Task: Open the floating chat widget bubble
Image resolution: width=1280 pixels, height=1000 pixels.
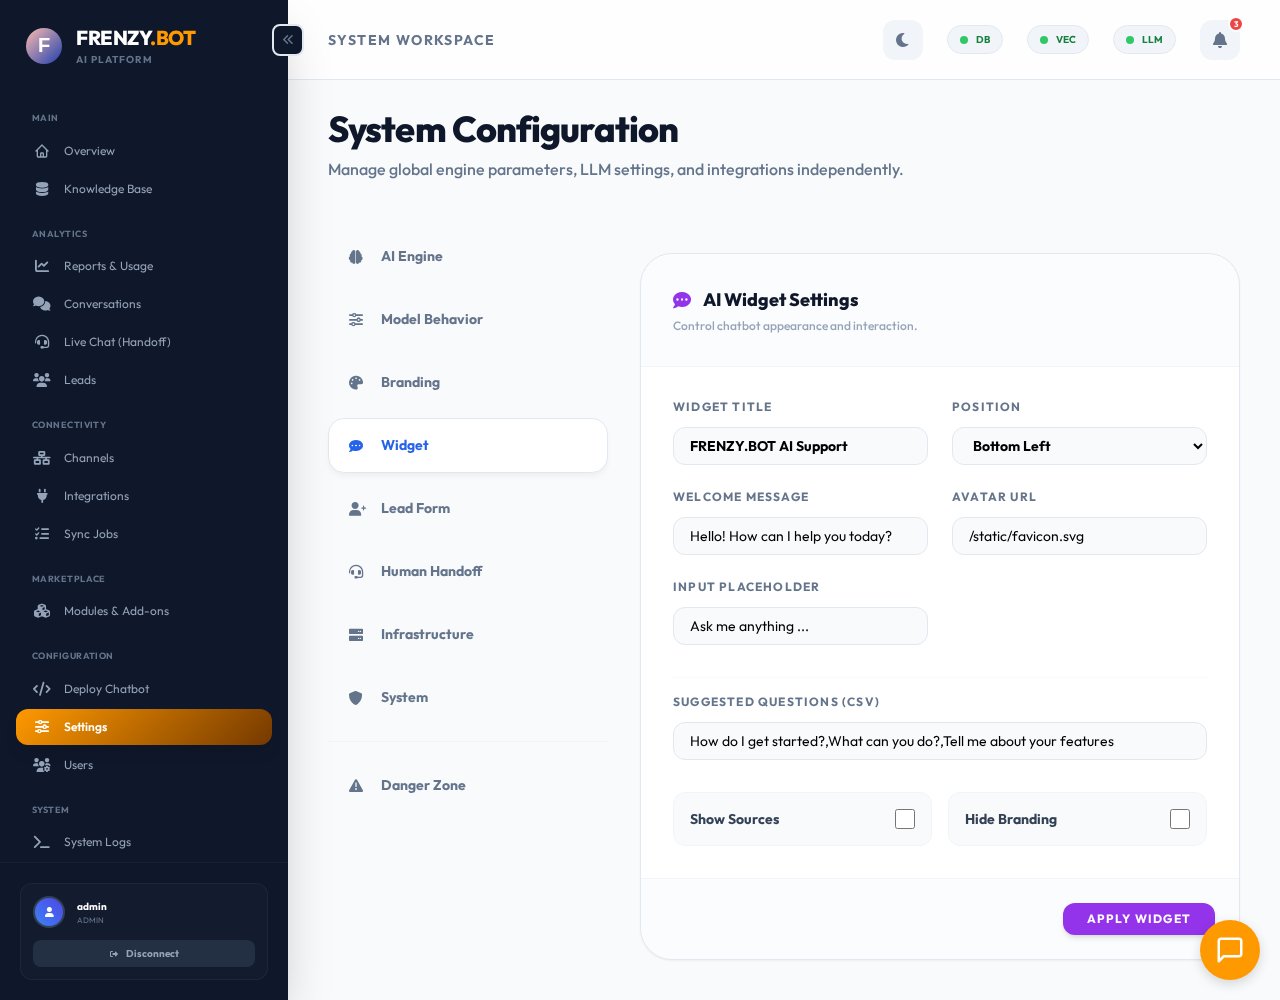Action: (1229, 949)
